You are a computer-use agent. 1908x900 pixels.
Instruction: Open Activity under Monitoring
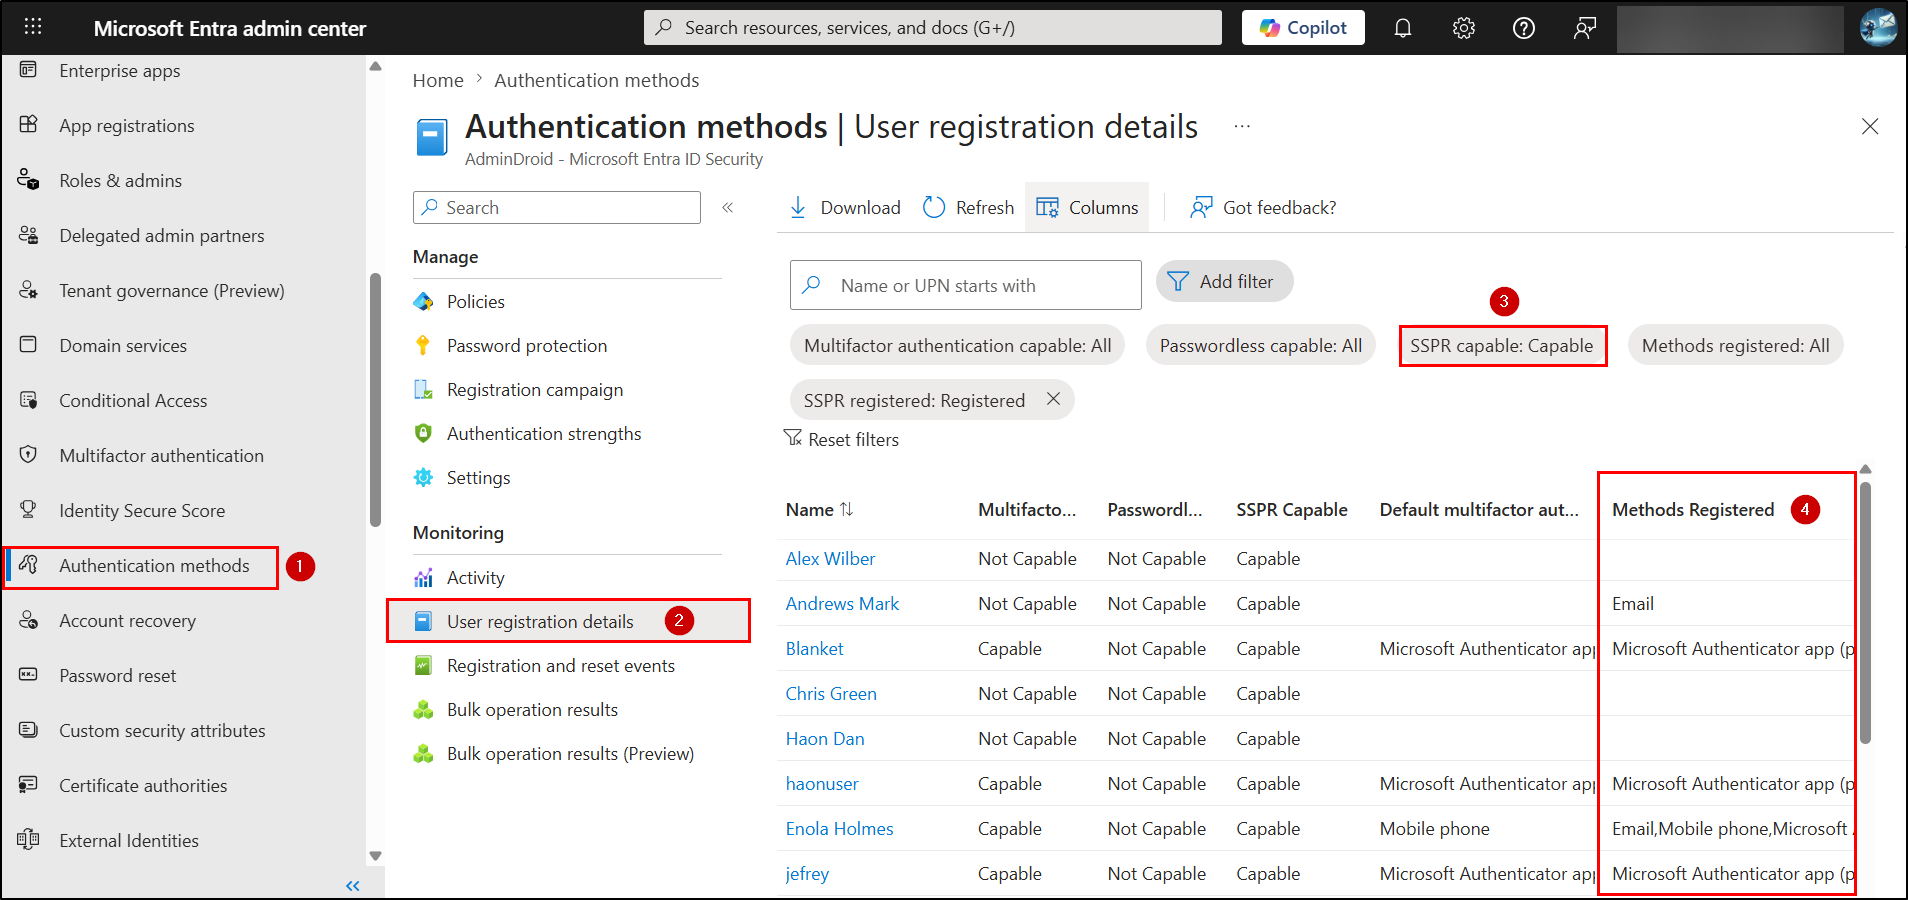pos(476,578)
